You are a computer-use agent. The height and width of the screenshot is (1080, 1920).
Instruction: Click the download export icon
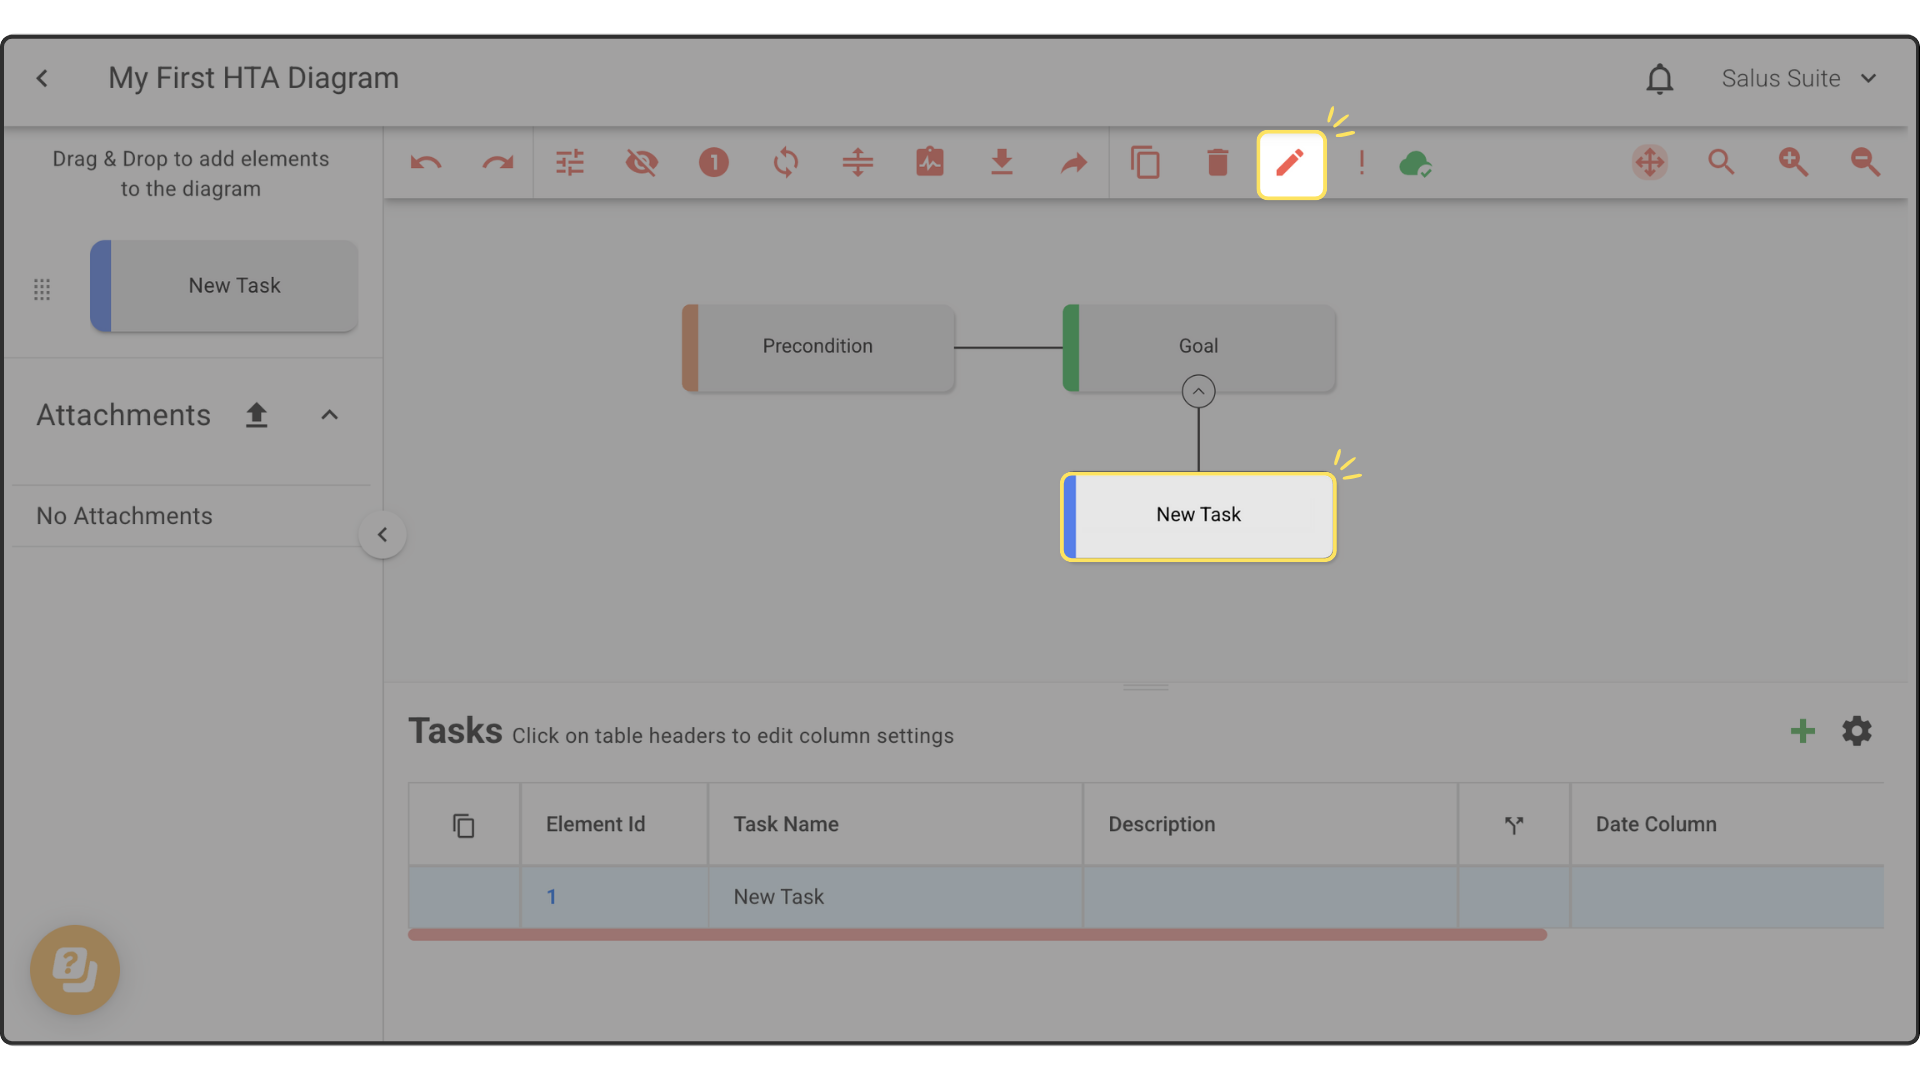(x=1001, y=163)
